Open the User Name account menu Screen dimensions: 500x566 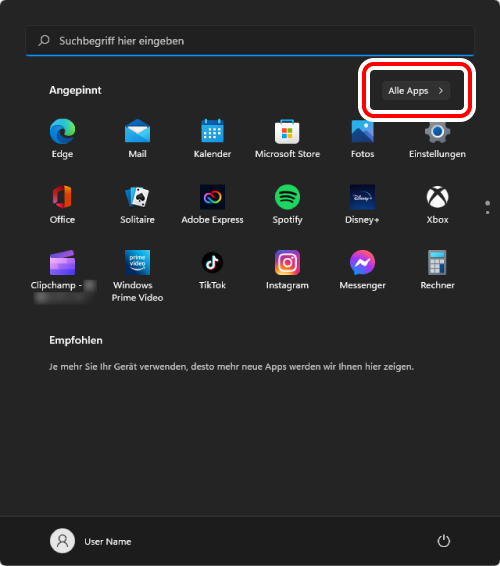coord(91,541)
